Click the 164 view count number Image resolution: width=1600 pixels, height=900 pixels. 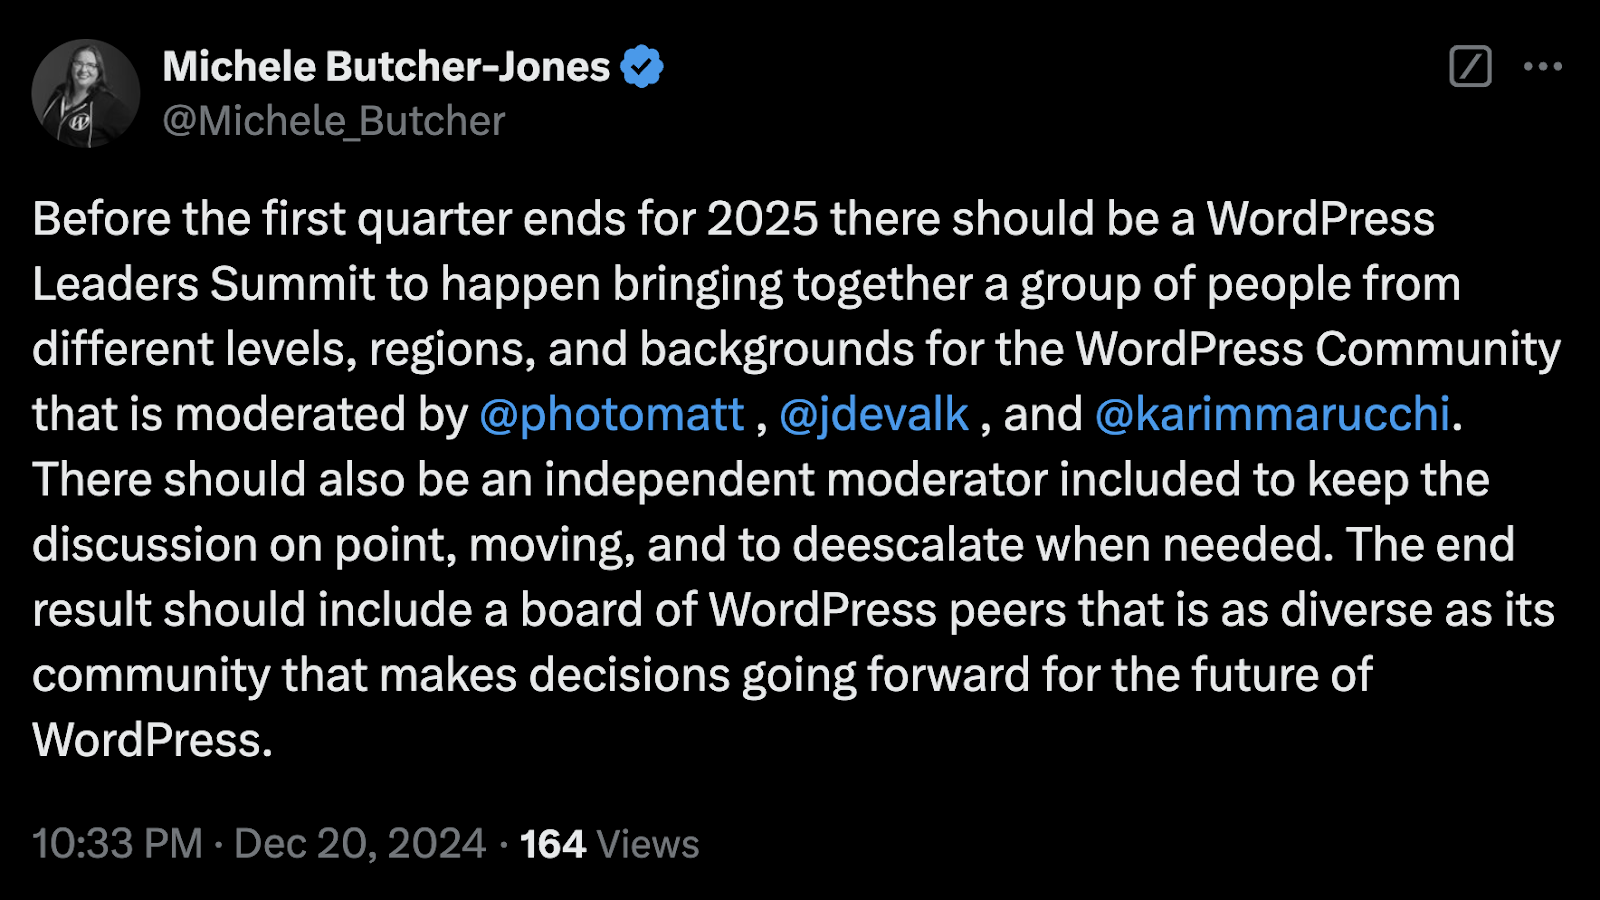coord(552,844)
